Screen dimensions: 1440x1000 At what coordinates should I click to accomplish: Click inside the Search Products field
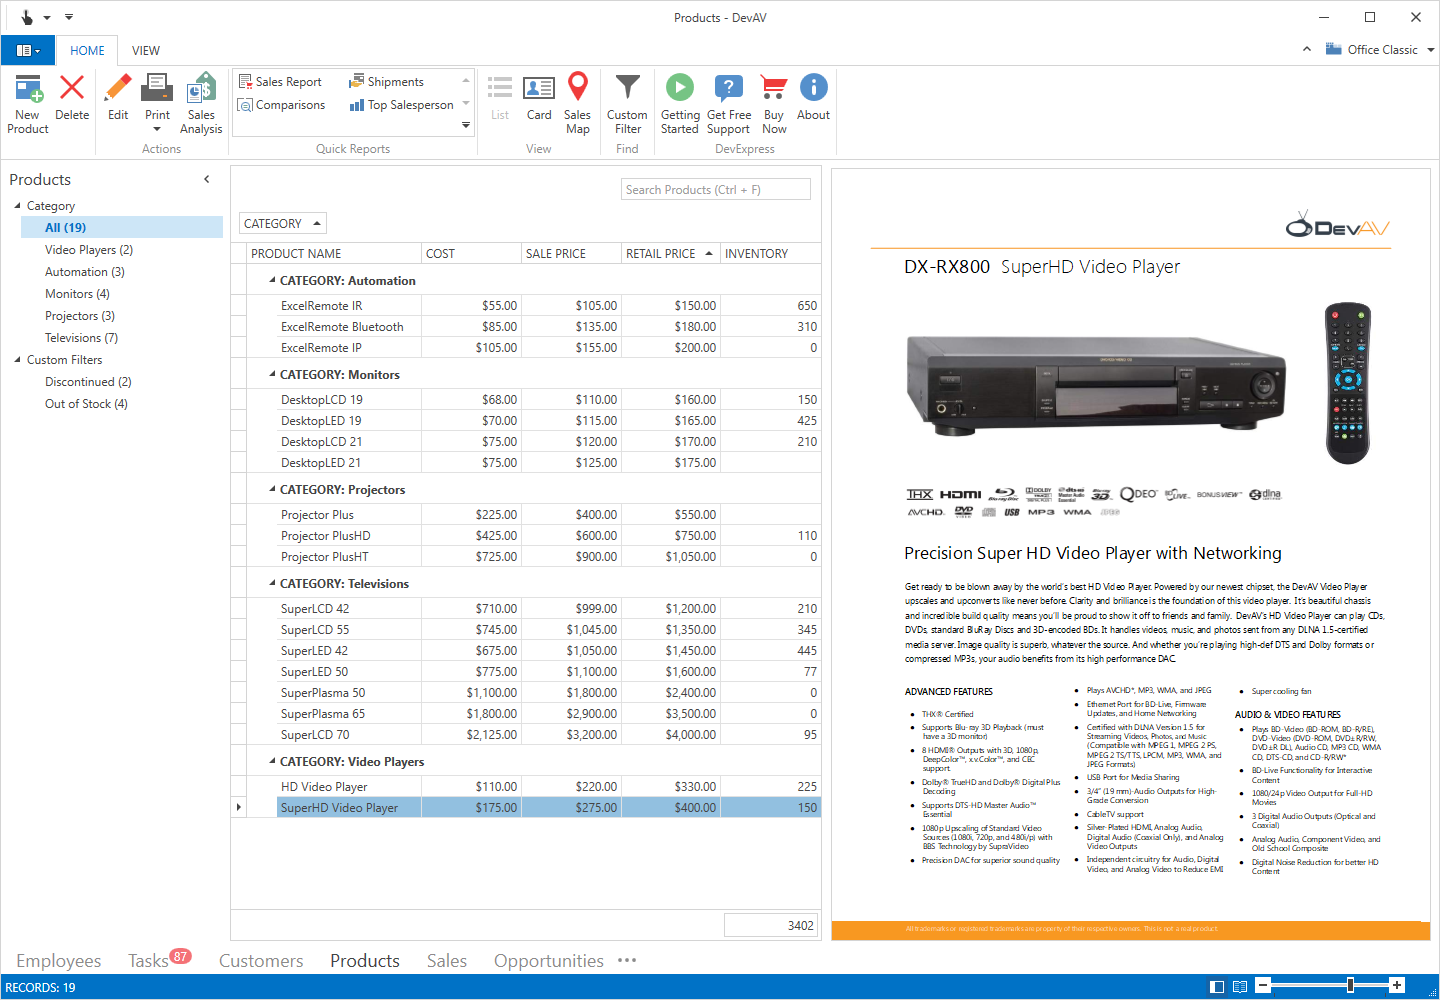point(715,188)
